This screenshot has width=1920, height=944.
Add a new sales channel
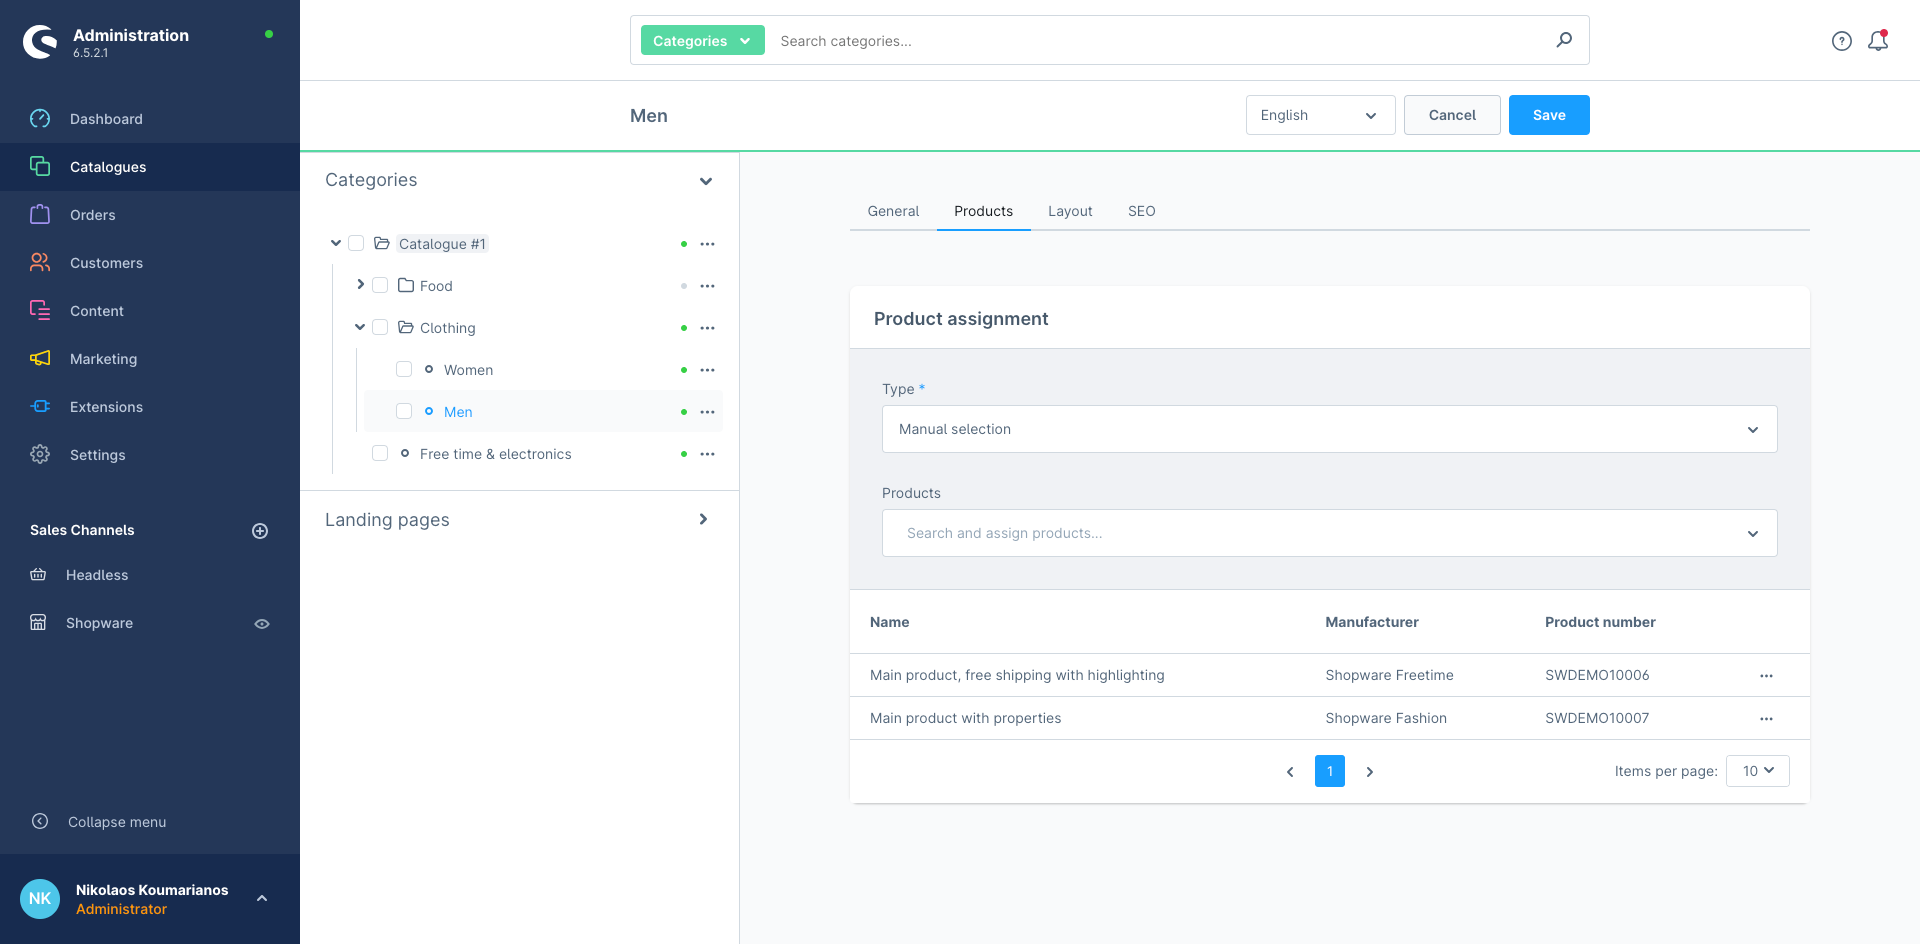[260, 531]
